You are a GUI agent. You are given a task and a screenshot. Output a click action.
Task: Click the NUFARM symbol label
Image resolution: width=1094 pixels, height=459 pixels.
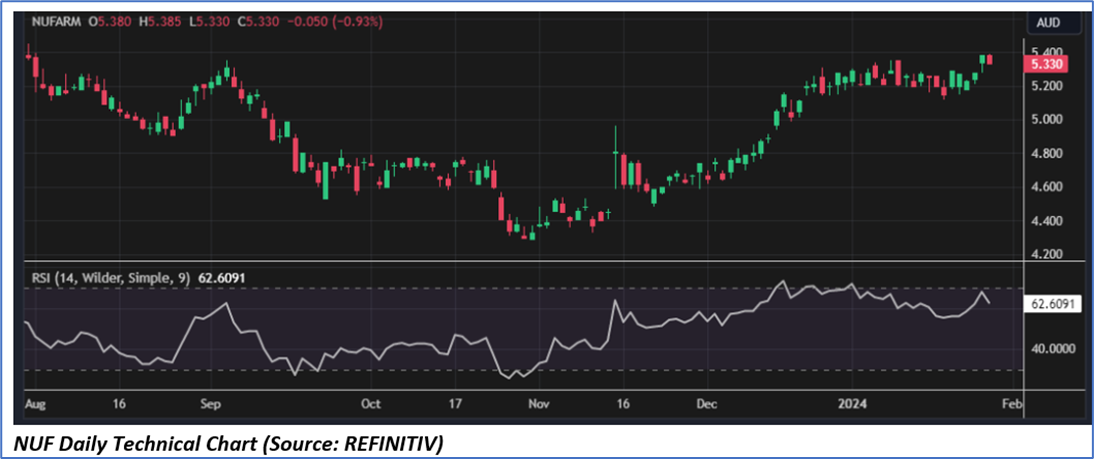coord(57,22)
